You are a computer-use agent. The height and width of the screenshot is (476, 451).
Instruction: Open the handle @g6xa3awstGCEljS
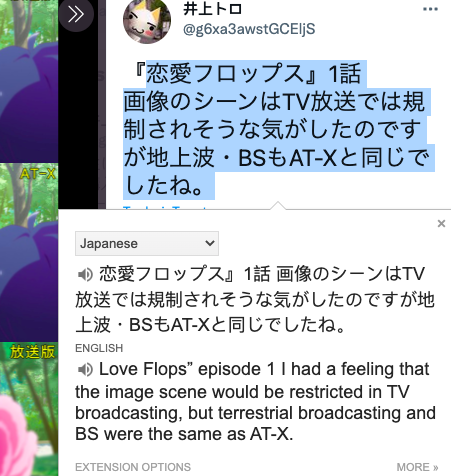coord(249,29)
